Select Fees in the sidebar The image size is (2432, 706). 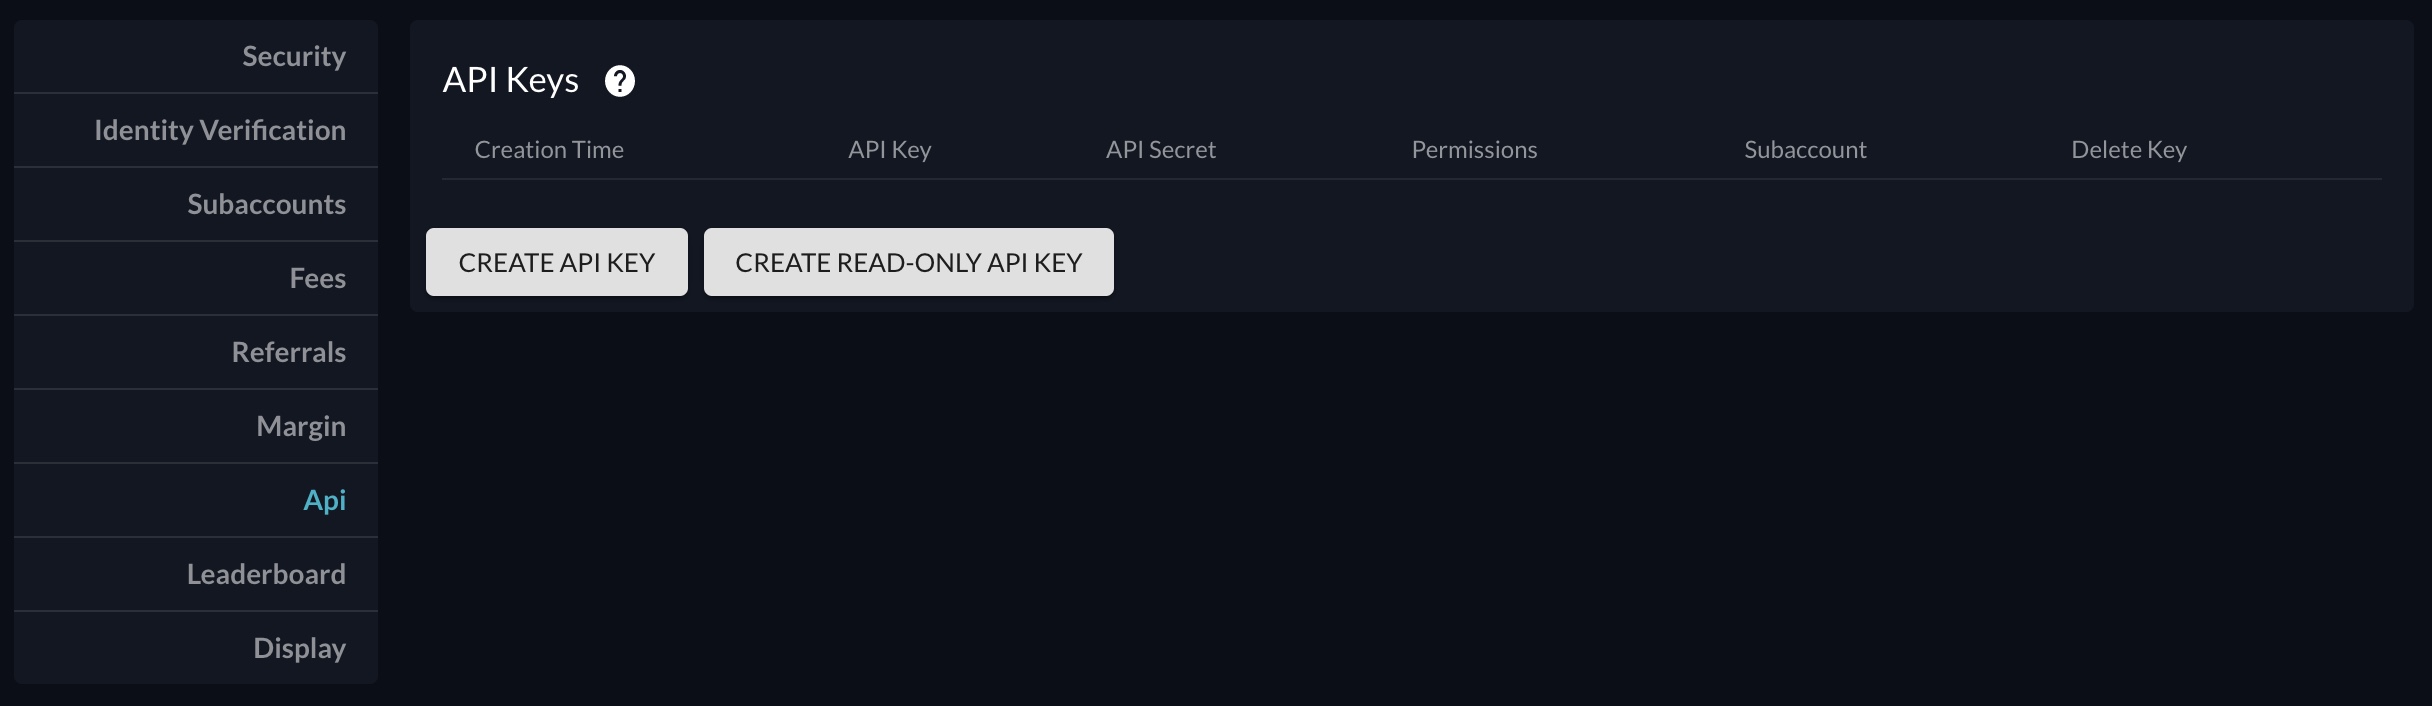(317, 279)
